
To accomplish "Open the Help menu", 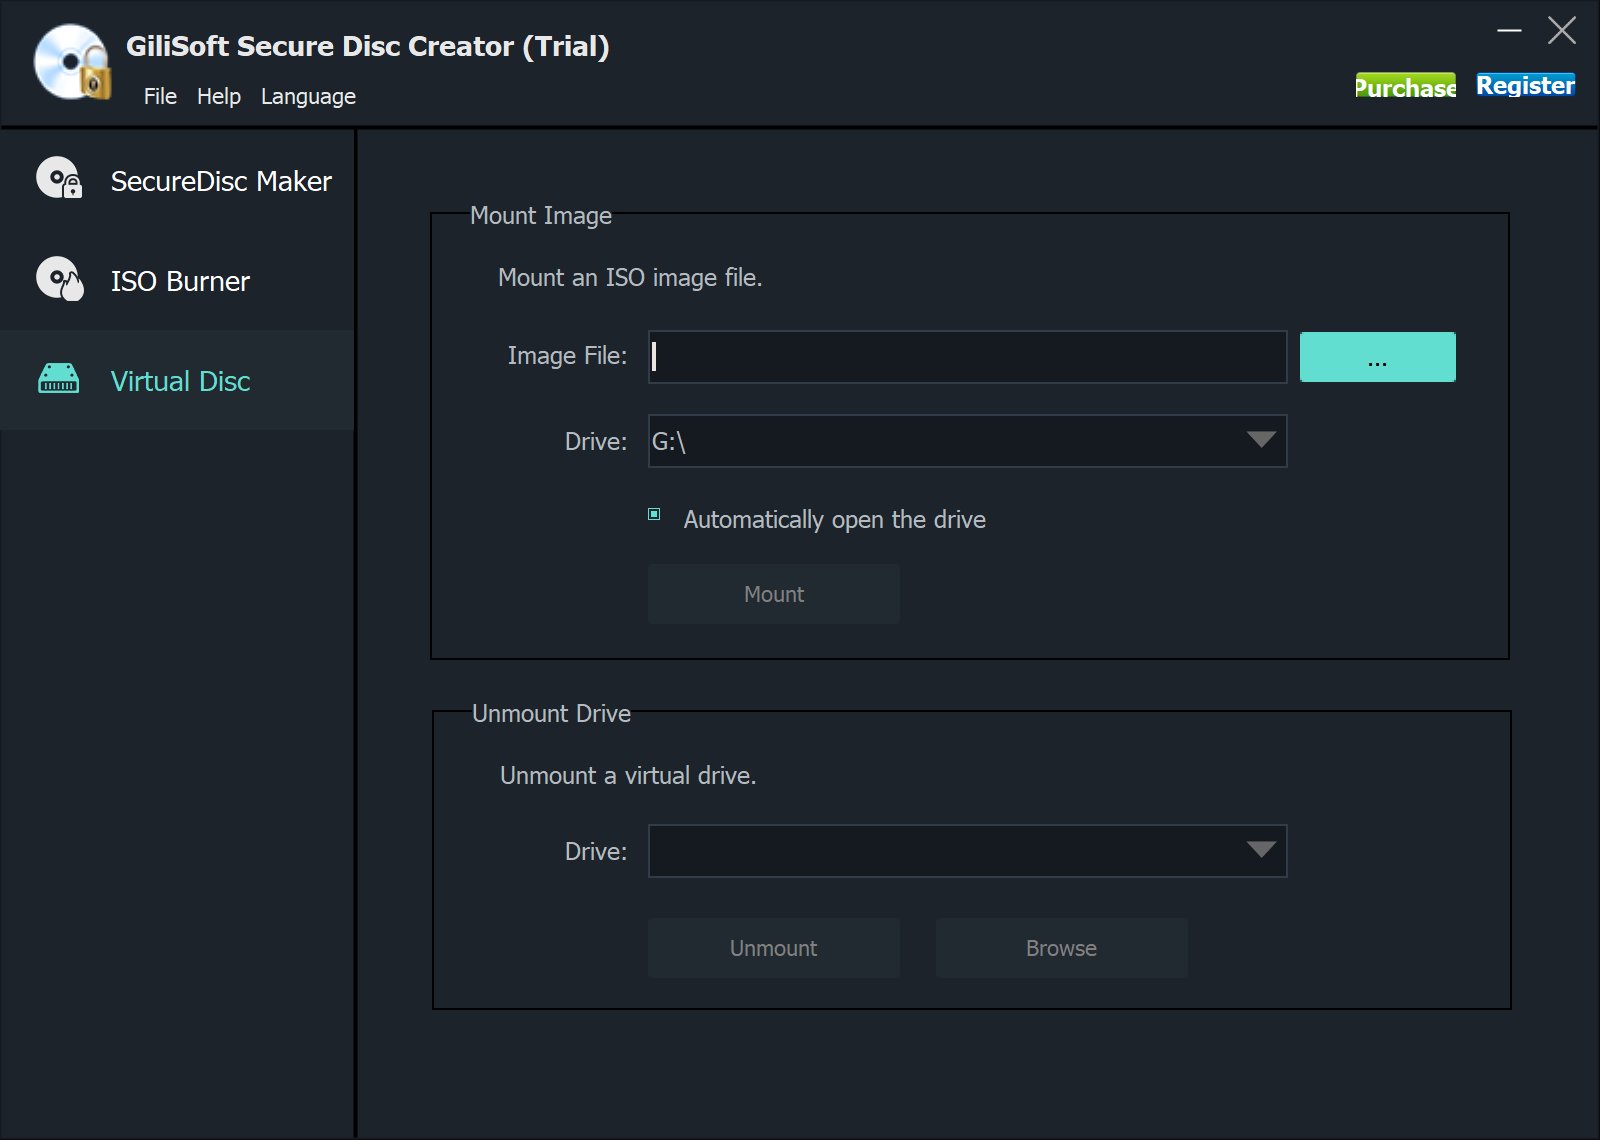I will pyautogui.click(x=219, y=97).
